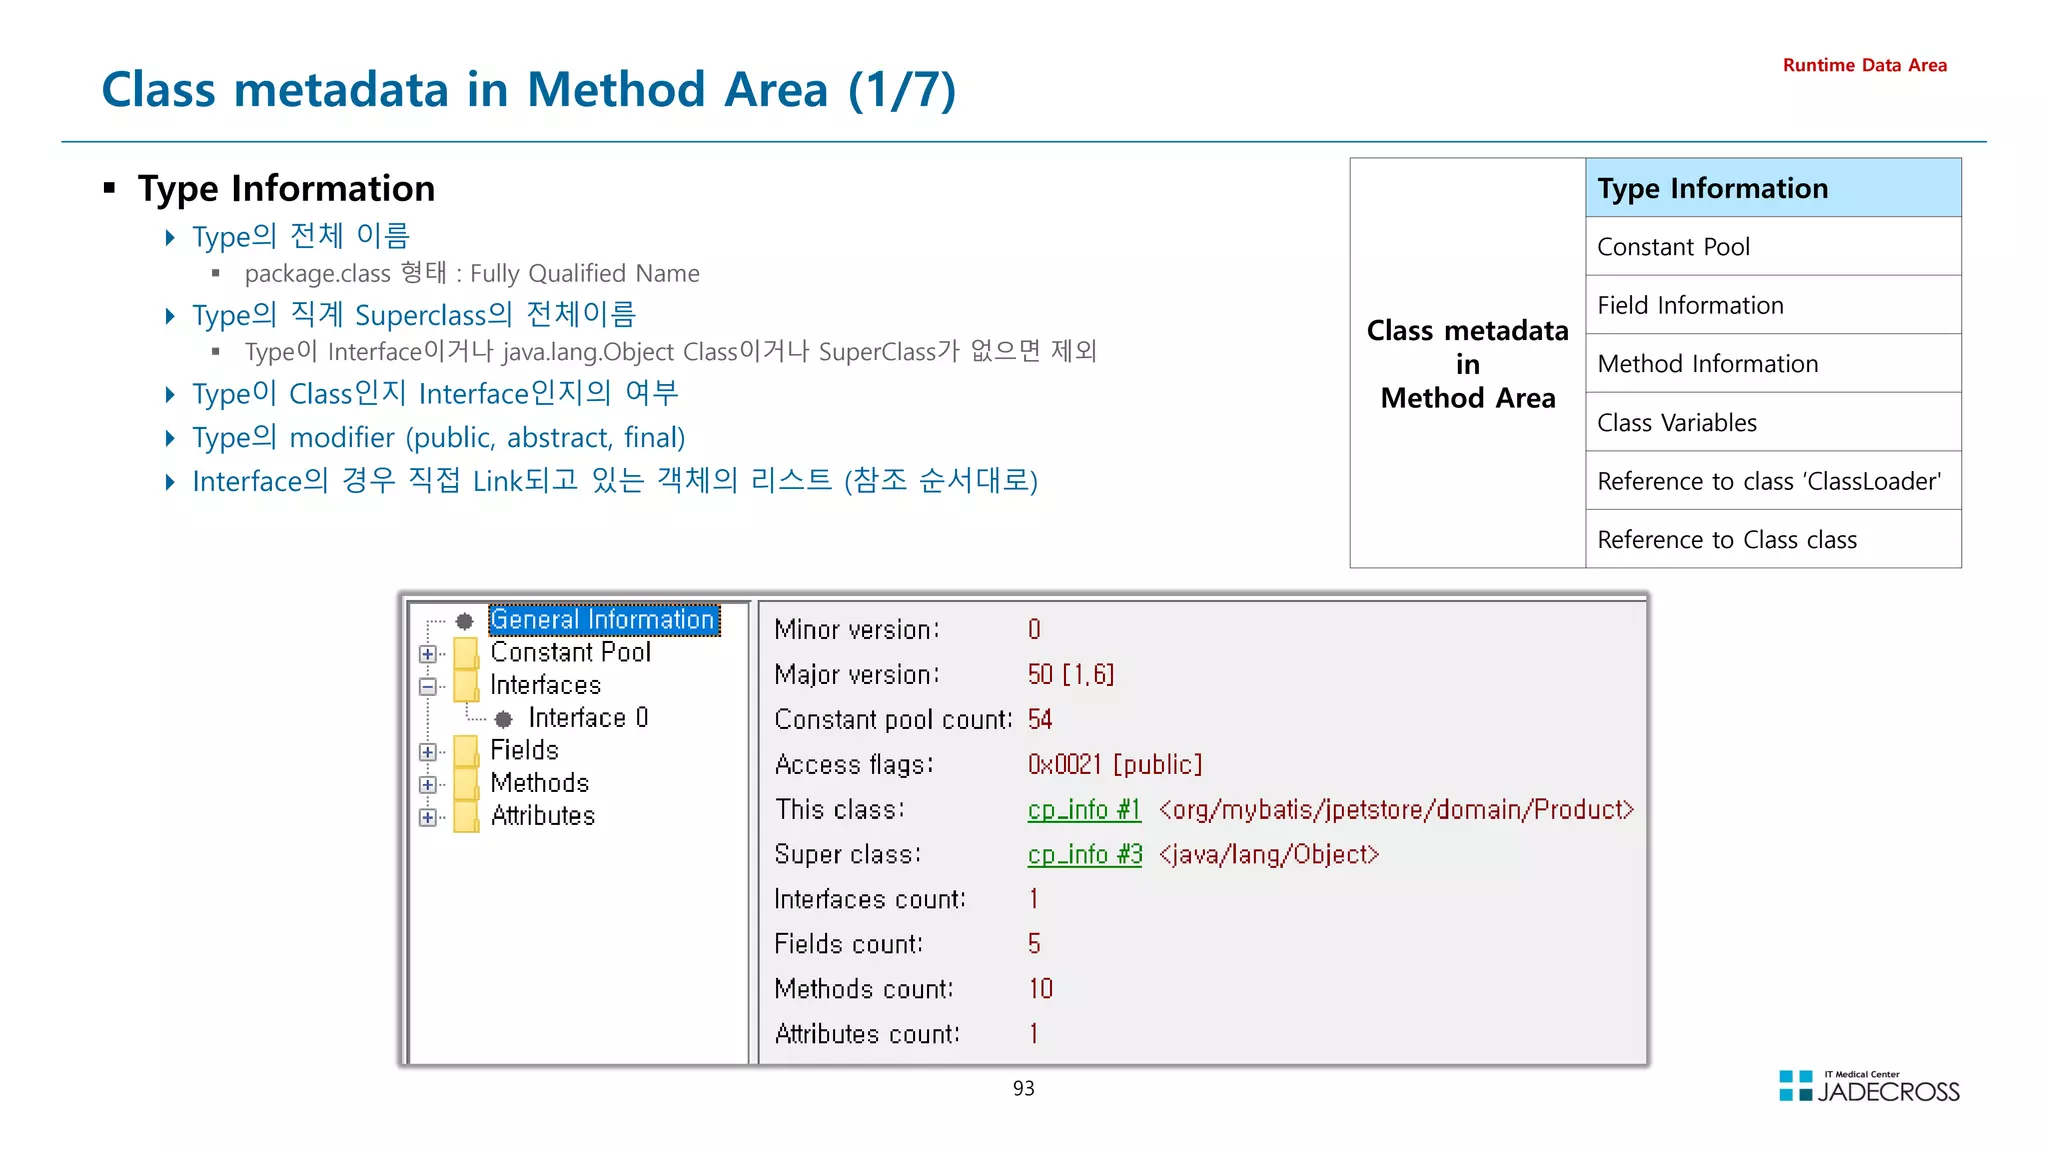Screen dimensions: 2048x1152
Task: Click the Type Information table cell
Action: tap(1773, 188)
